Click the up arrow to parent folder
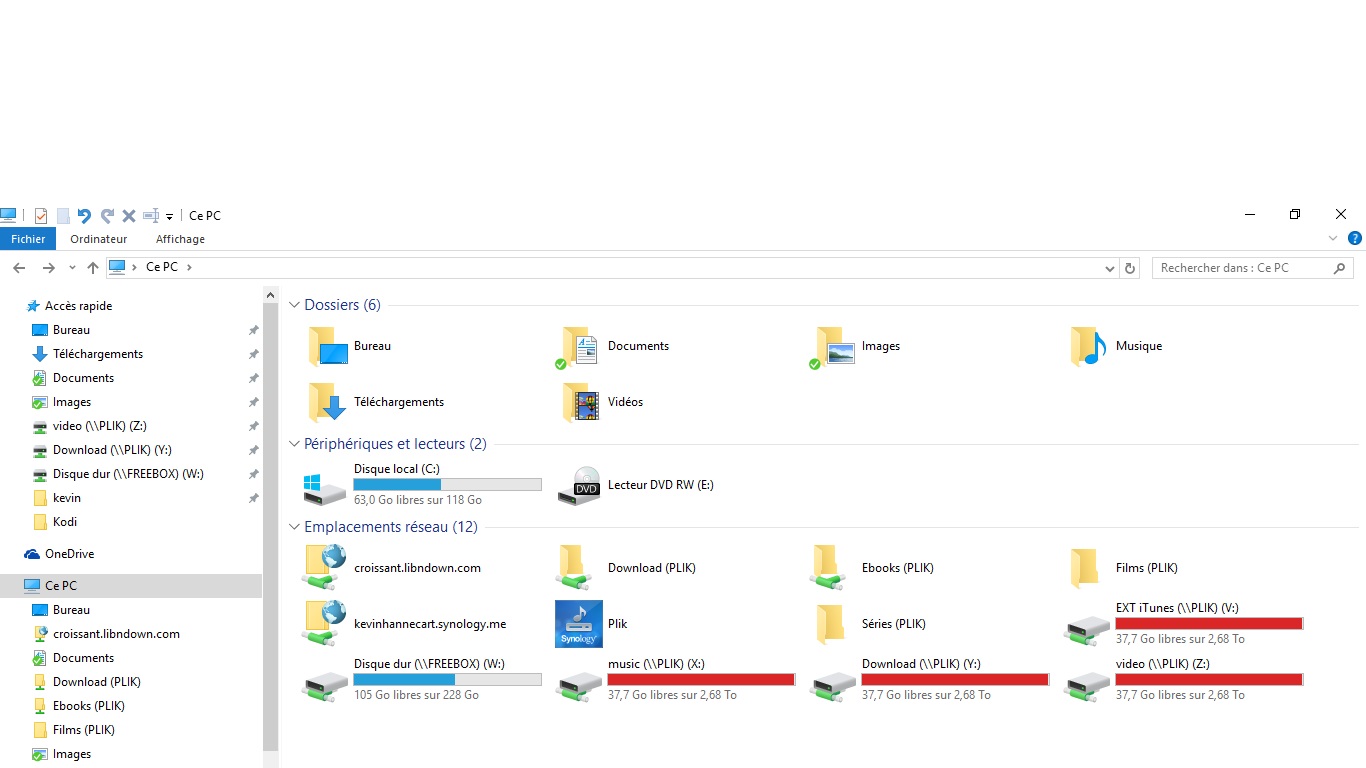The image size is (1366, 768). click(x=93, y=268)
